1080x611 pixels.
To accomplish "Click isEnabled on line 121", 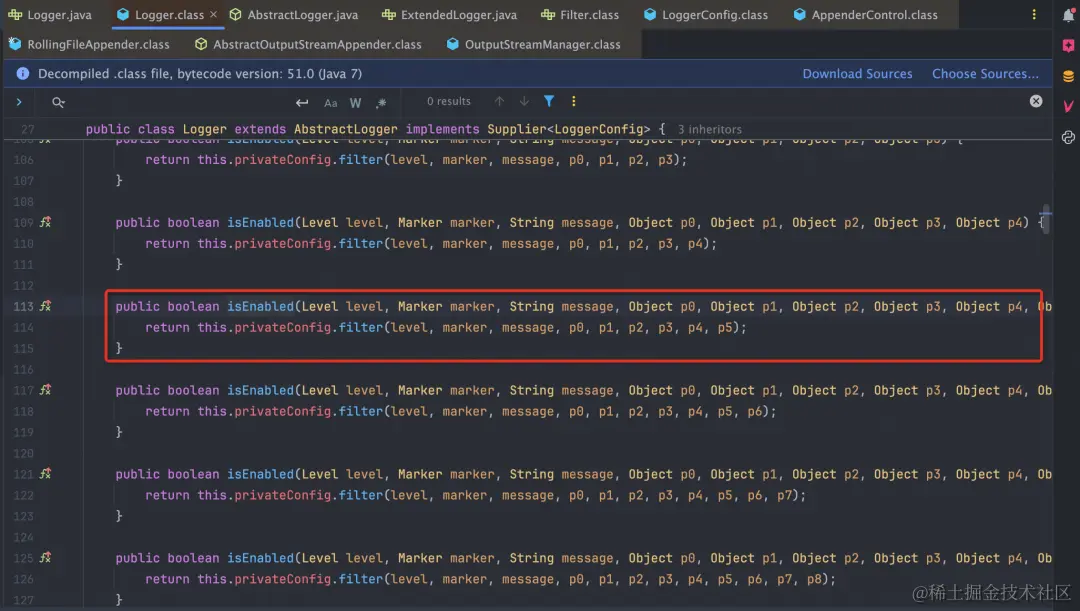I will click(260, 474).
